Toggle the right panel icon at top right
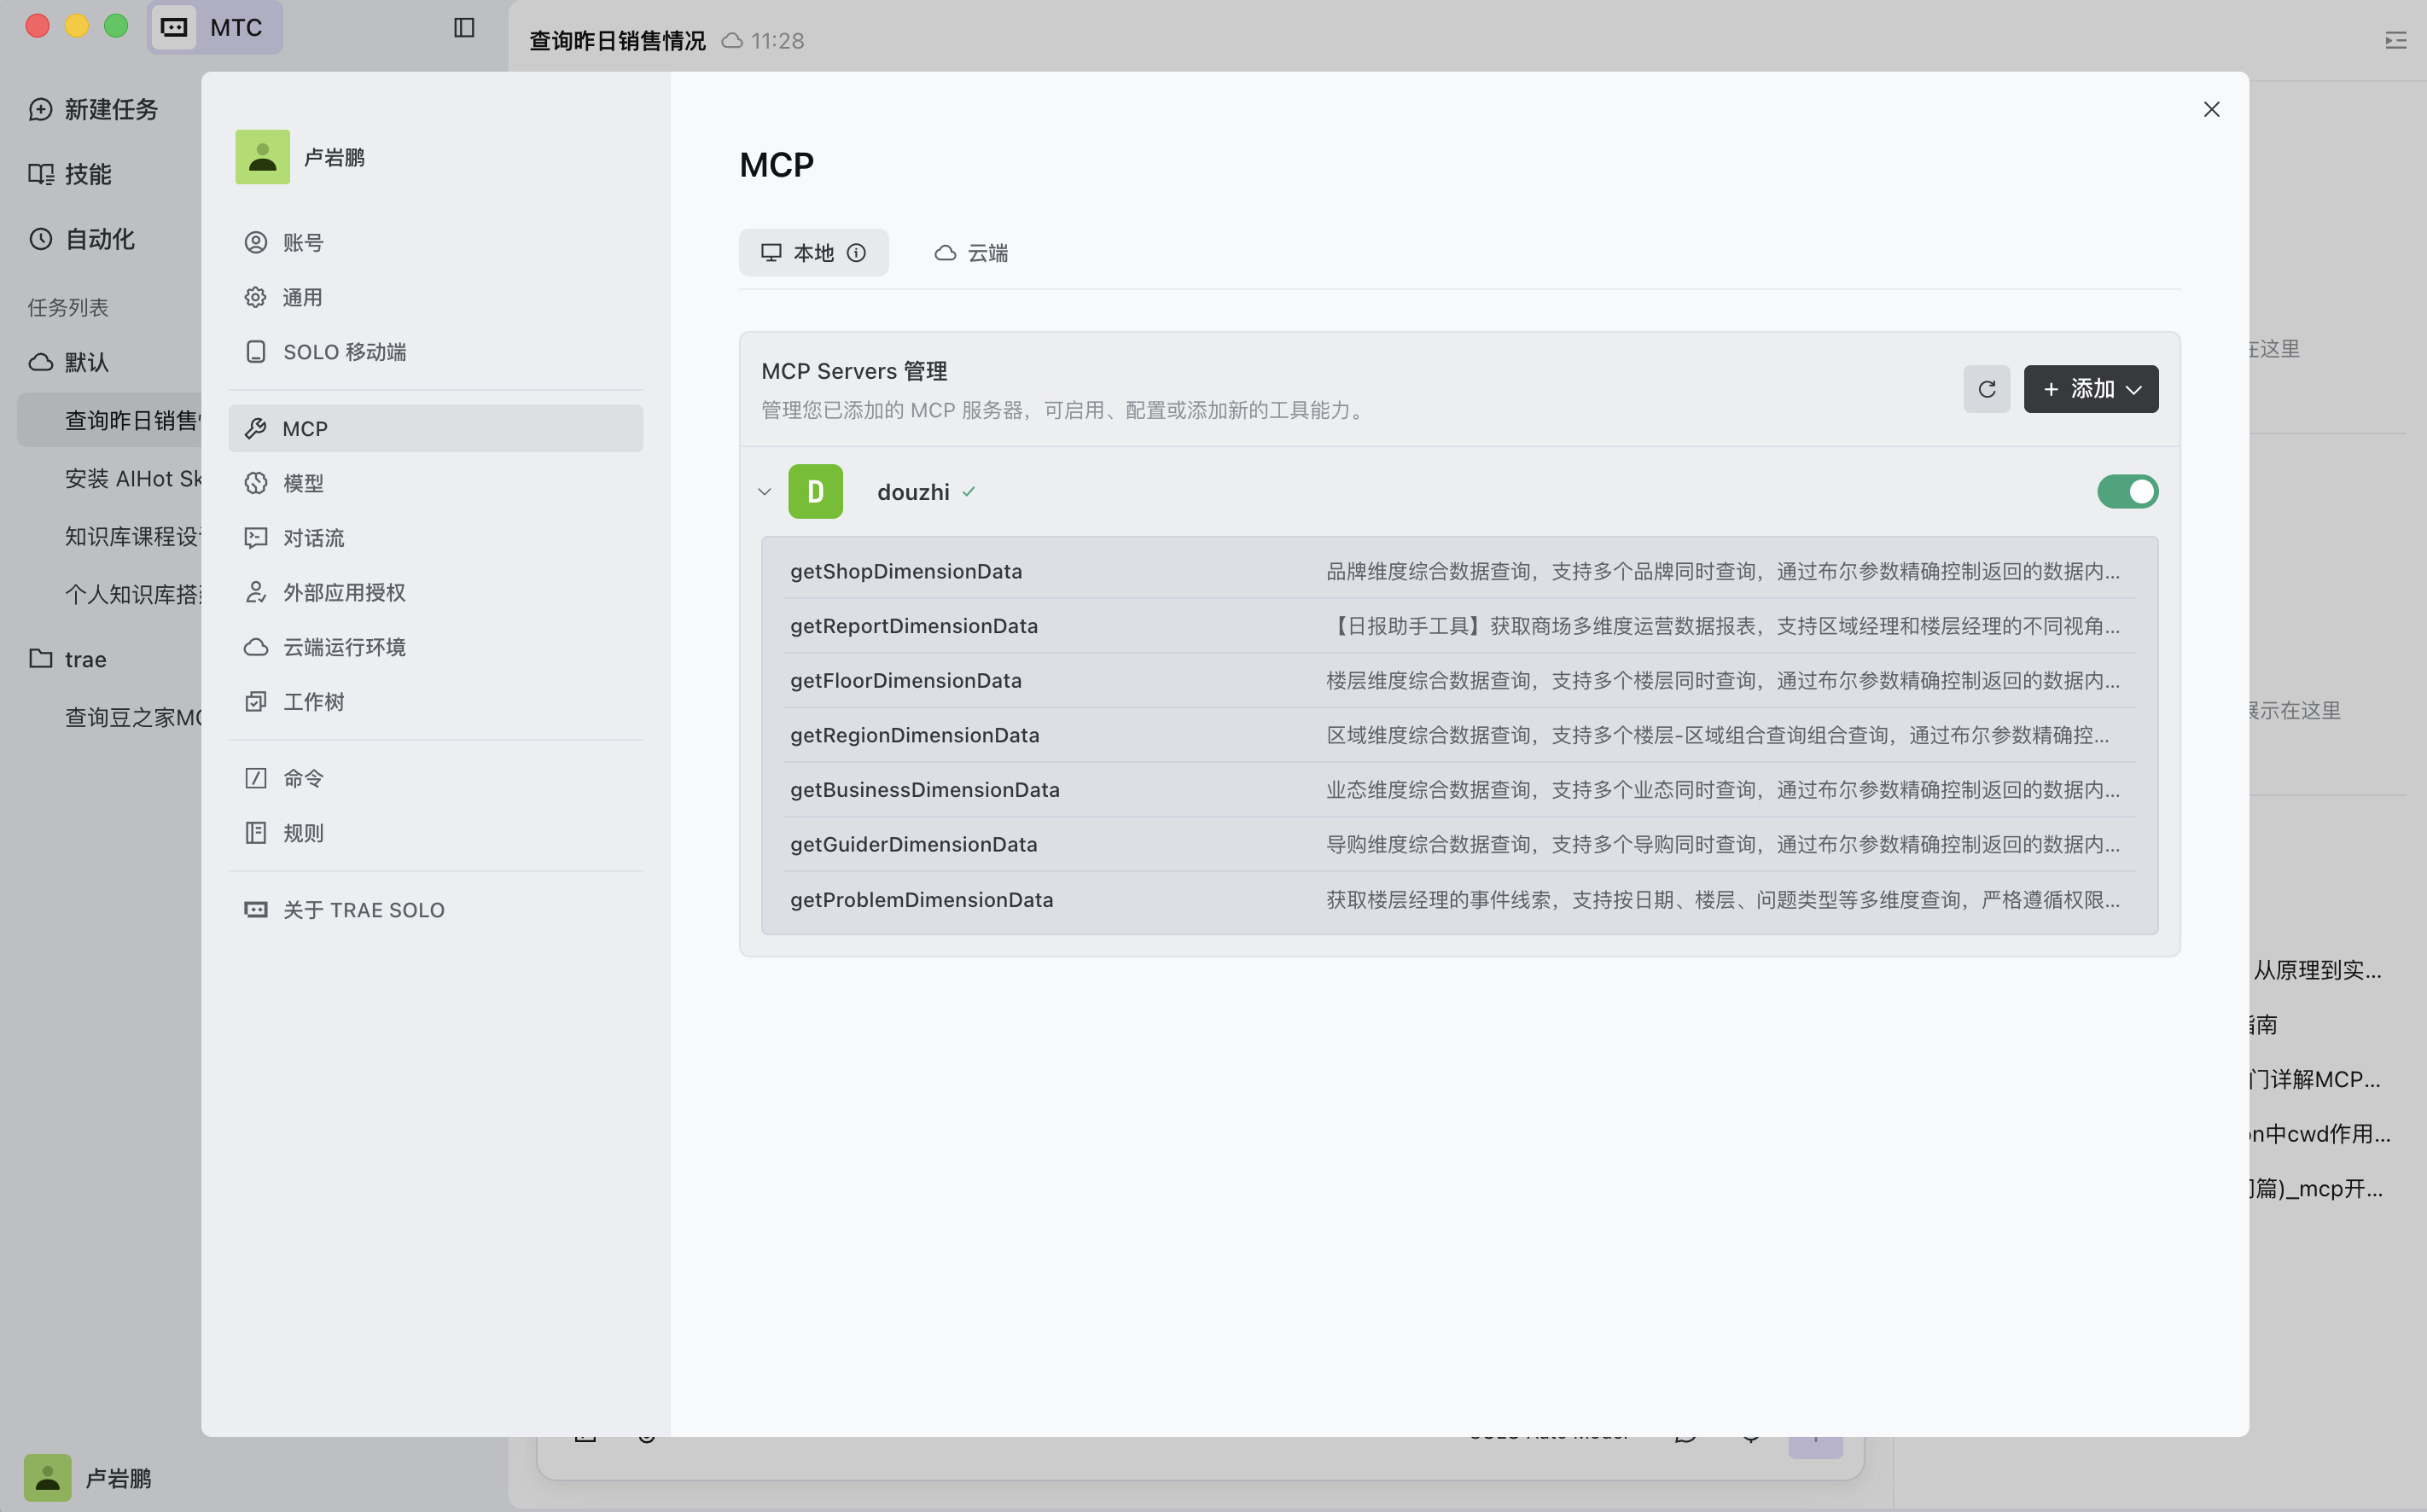Screen dimensions: 2427x1512 pyautogui.click(x=2395, y=40)
